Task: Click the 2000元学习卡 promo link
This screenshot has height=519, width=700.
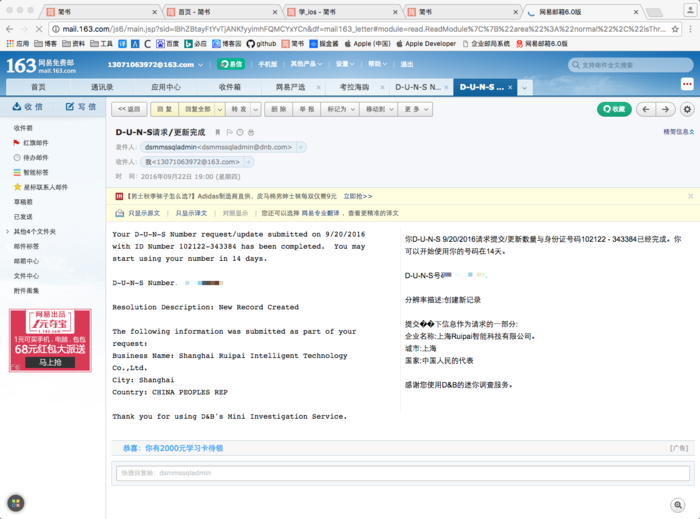Action: 173,448
